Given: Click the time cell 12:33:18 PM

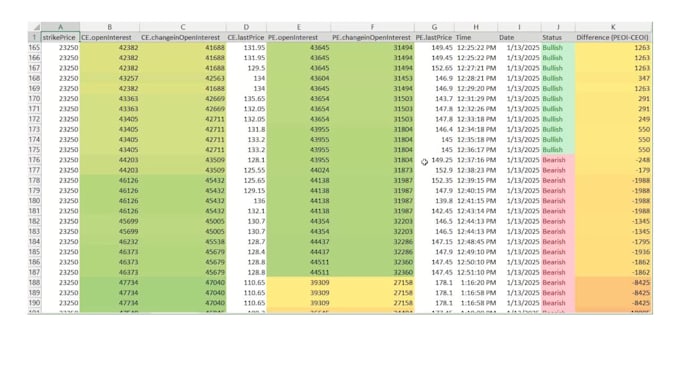Looking at the screenshot, I should coord(476,119).
